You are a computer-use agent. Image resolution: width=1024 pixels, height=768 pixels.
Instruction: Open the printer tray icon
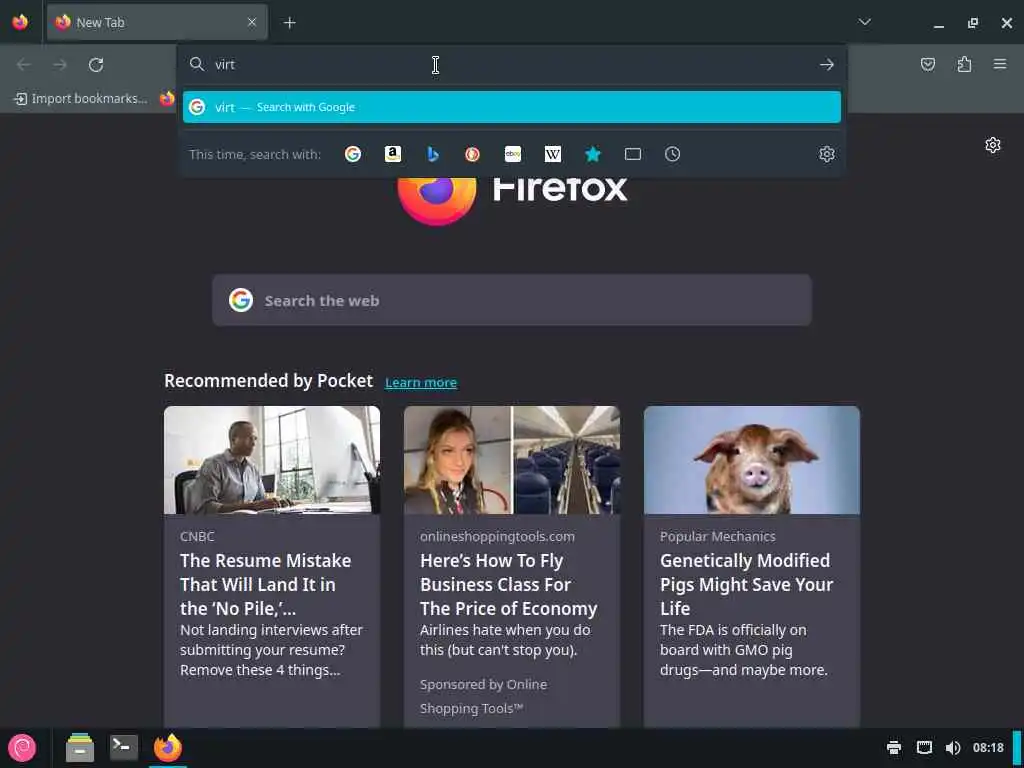pyautogui.click(x=894, y=748)
